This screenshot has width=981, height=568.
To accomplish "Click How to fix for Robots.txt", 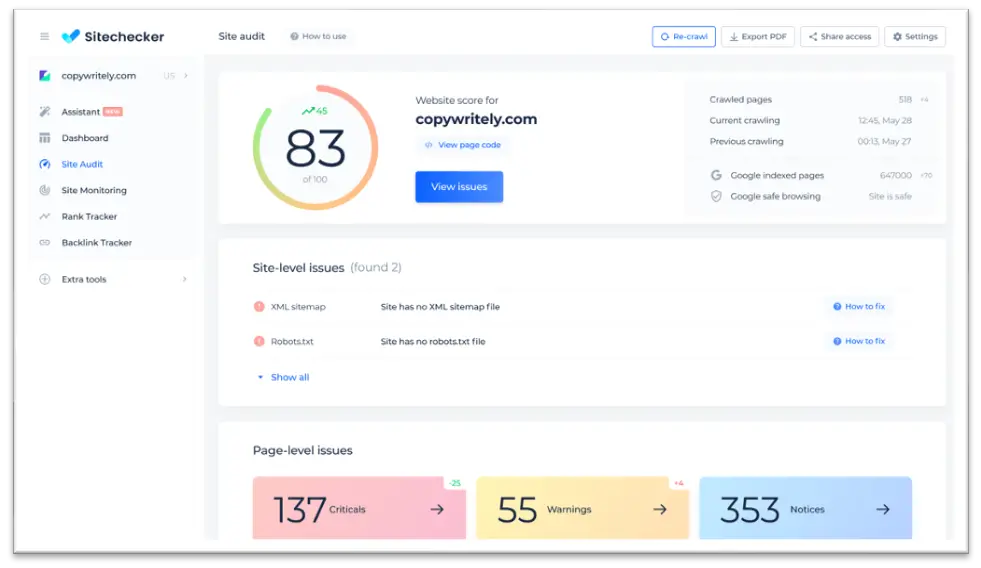I will tap(859, 341).
